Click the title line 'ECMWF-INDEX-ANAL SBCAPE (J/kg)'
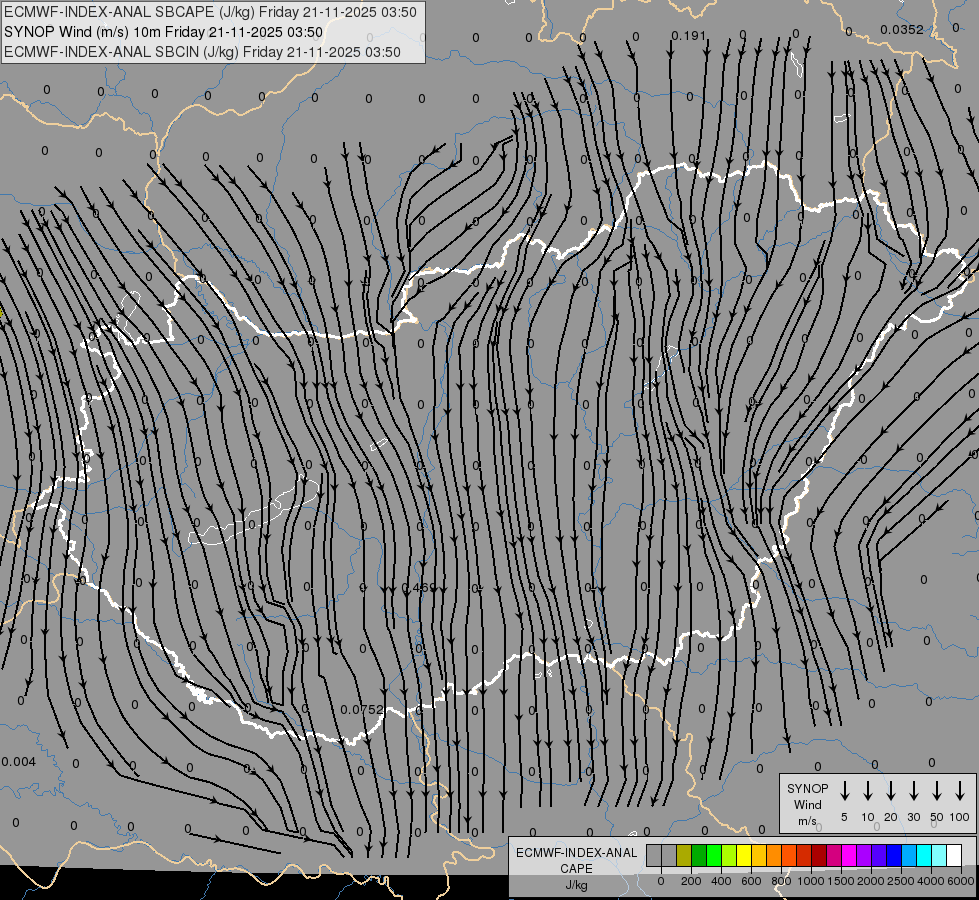 click(210, 12)
